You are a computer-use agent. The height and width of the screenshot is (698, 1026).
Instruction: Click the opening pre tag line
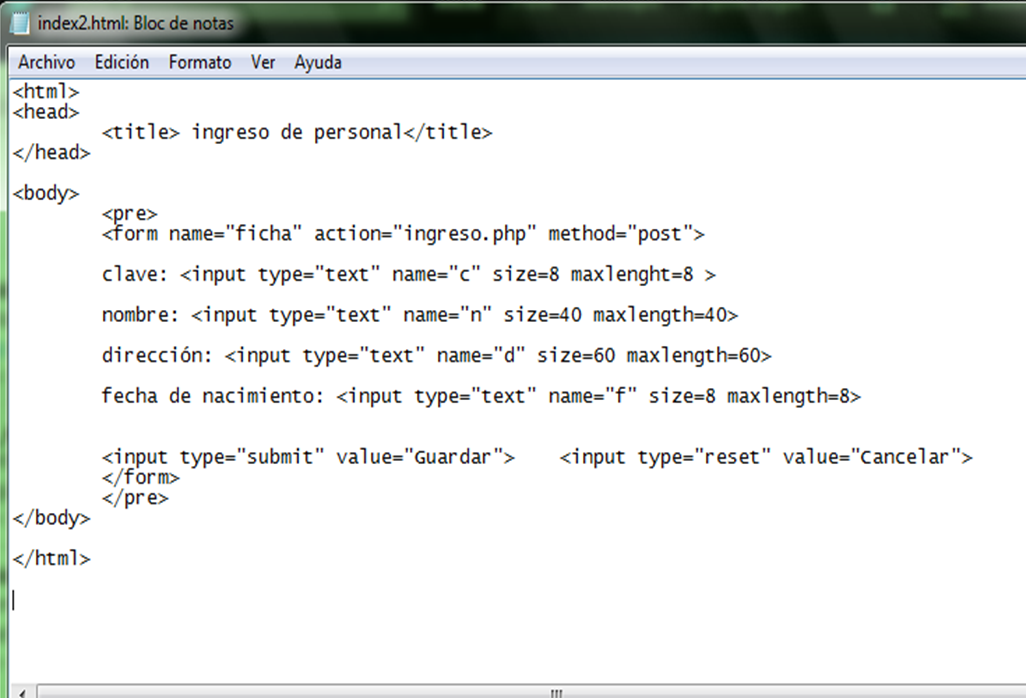[x=130, y=213]
